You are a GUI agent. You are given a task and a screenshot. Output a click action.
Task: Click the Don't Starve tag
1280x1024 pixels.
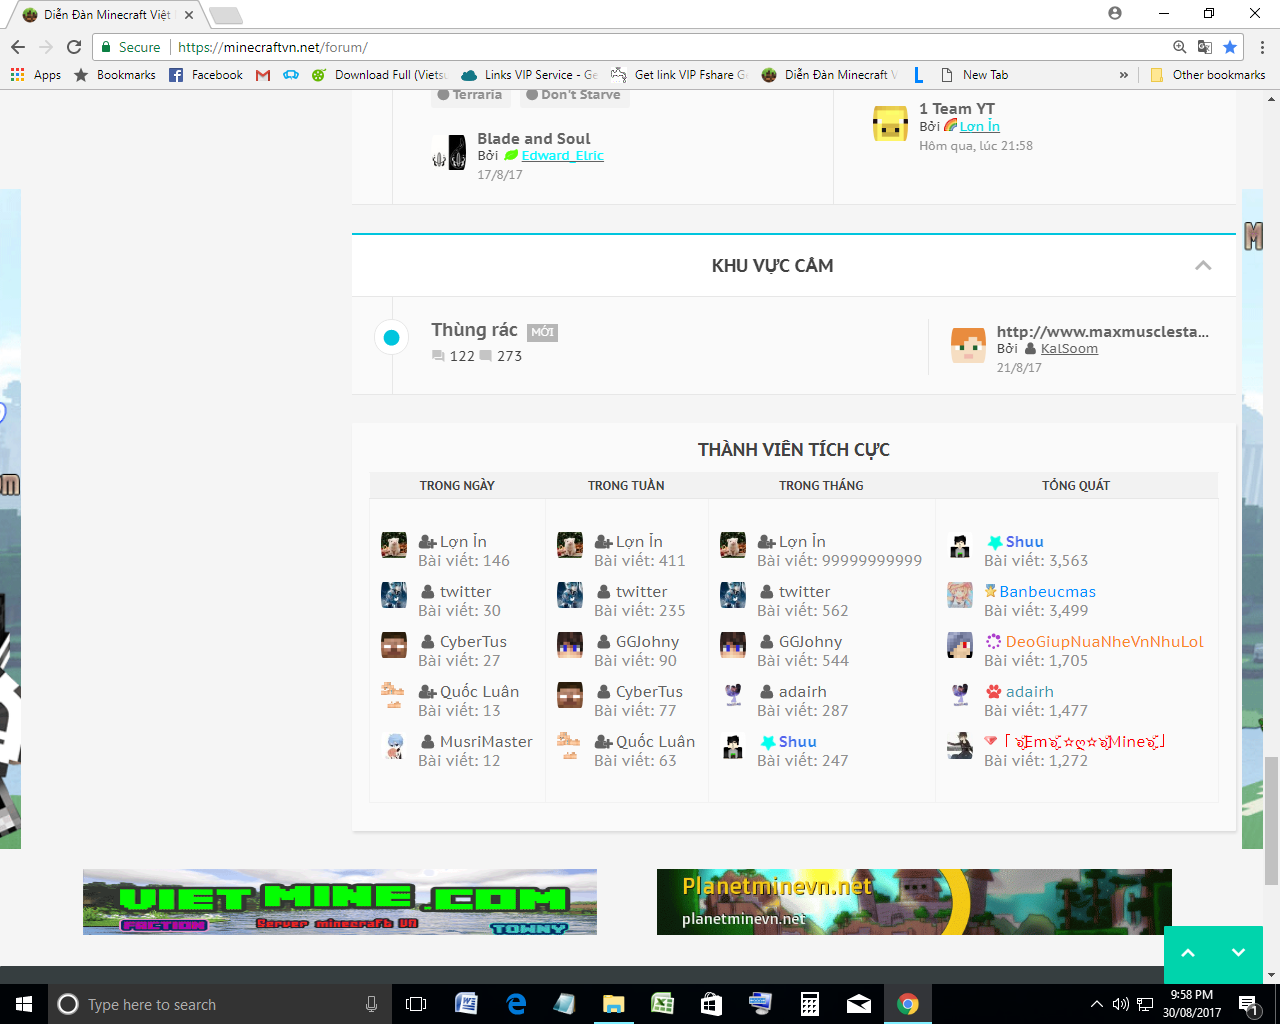coord(573,95)
